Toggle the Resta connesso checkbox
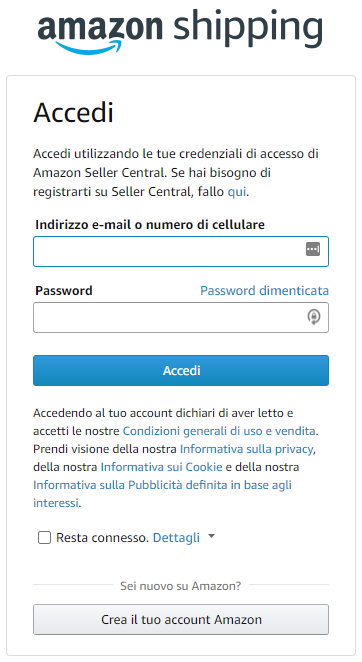 [x=44, y=537]
